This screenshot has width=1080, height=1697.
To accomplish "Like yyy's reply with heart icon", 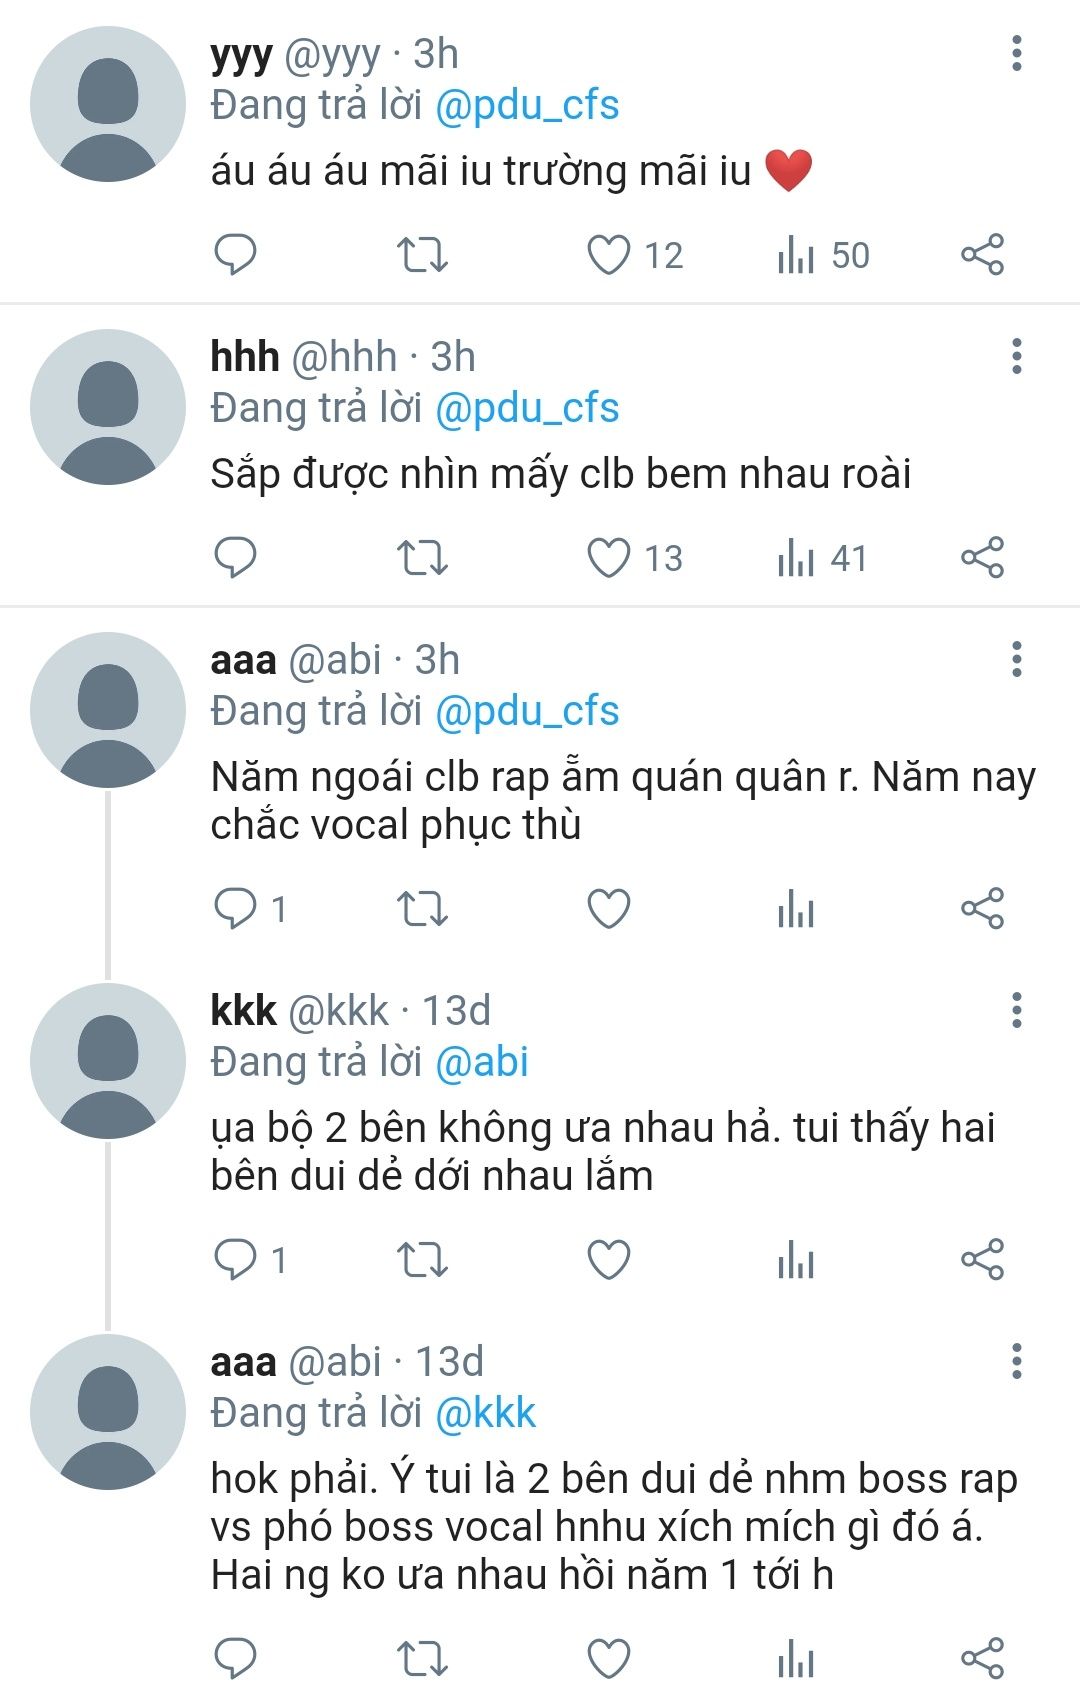I will tap(608, 255).
